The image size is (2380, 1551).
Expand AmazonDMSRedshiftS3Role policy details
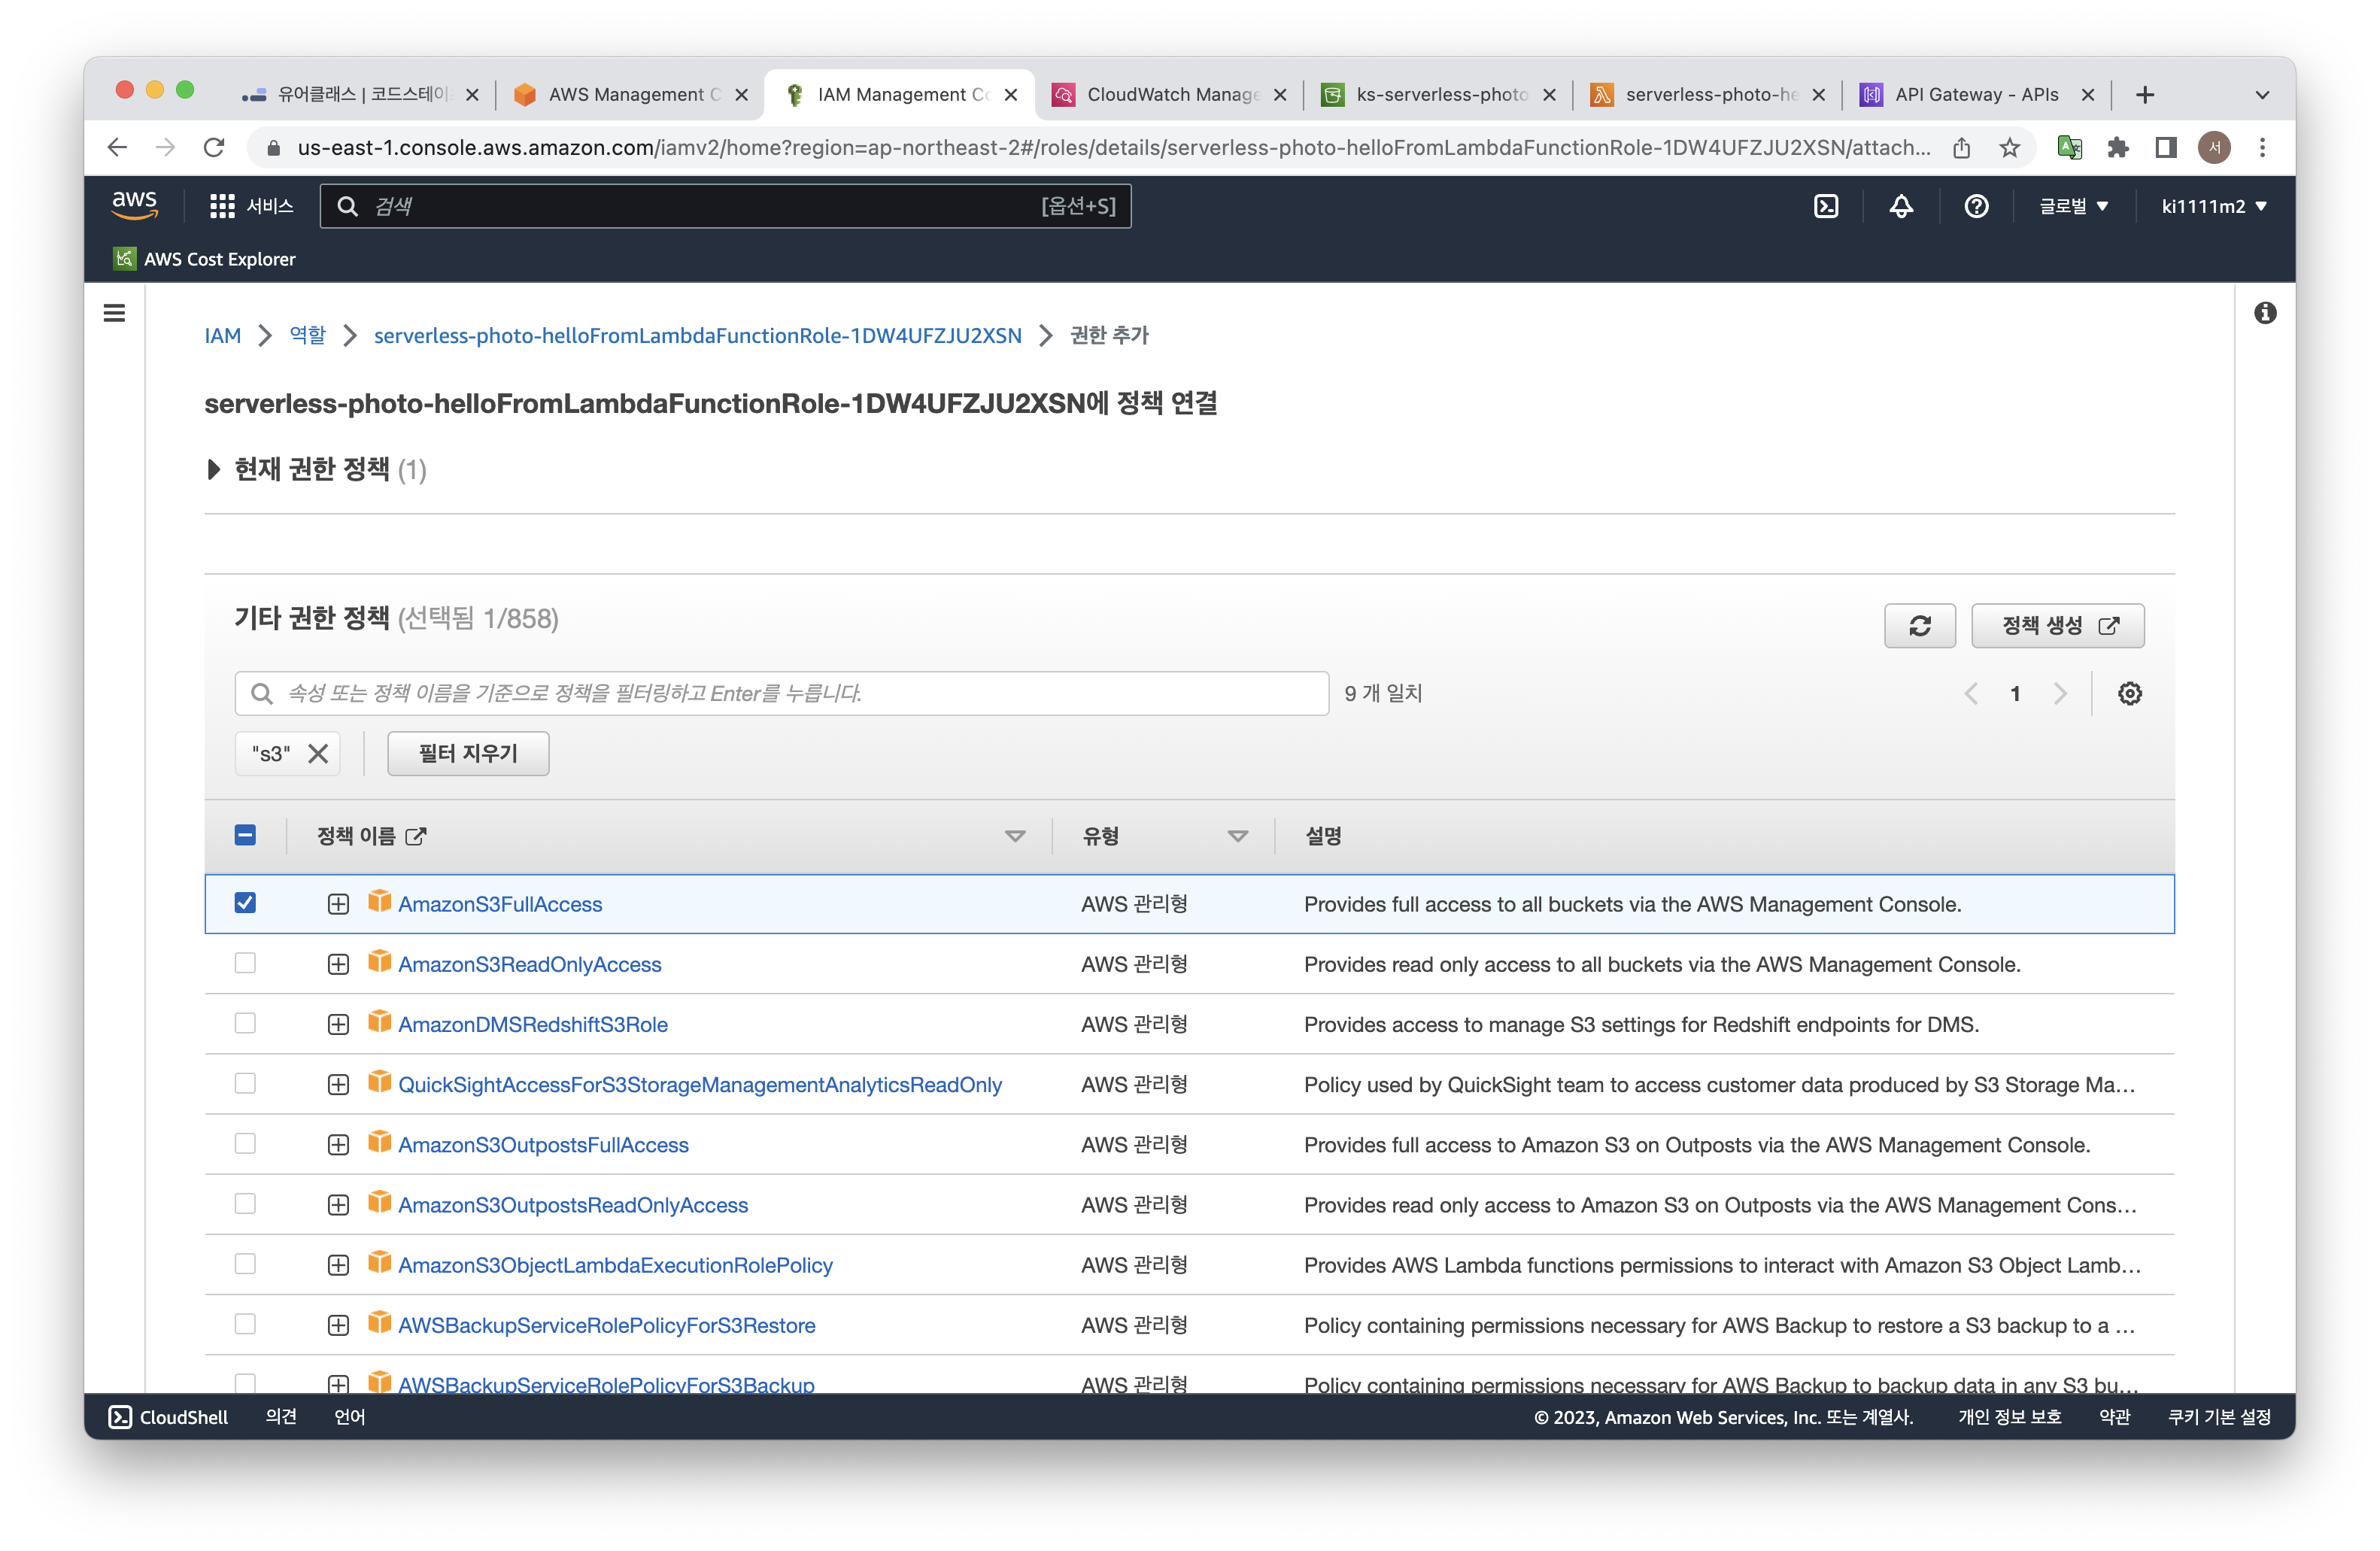[x=338, y=1025]
